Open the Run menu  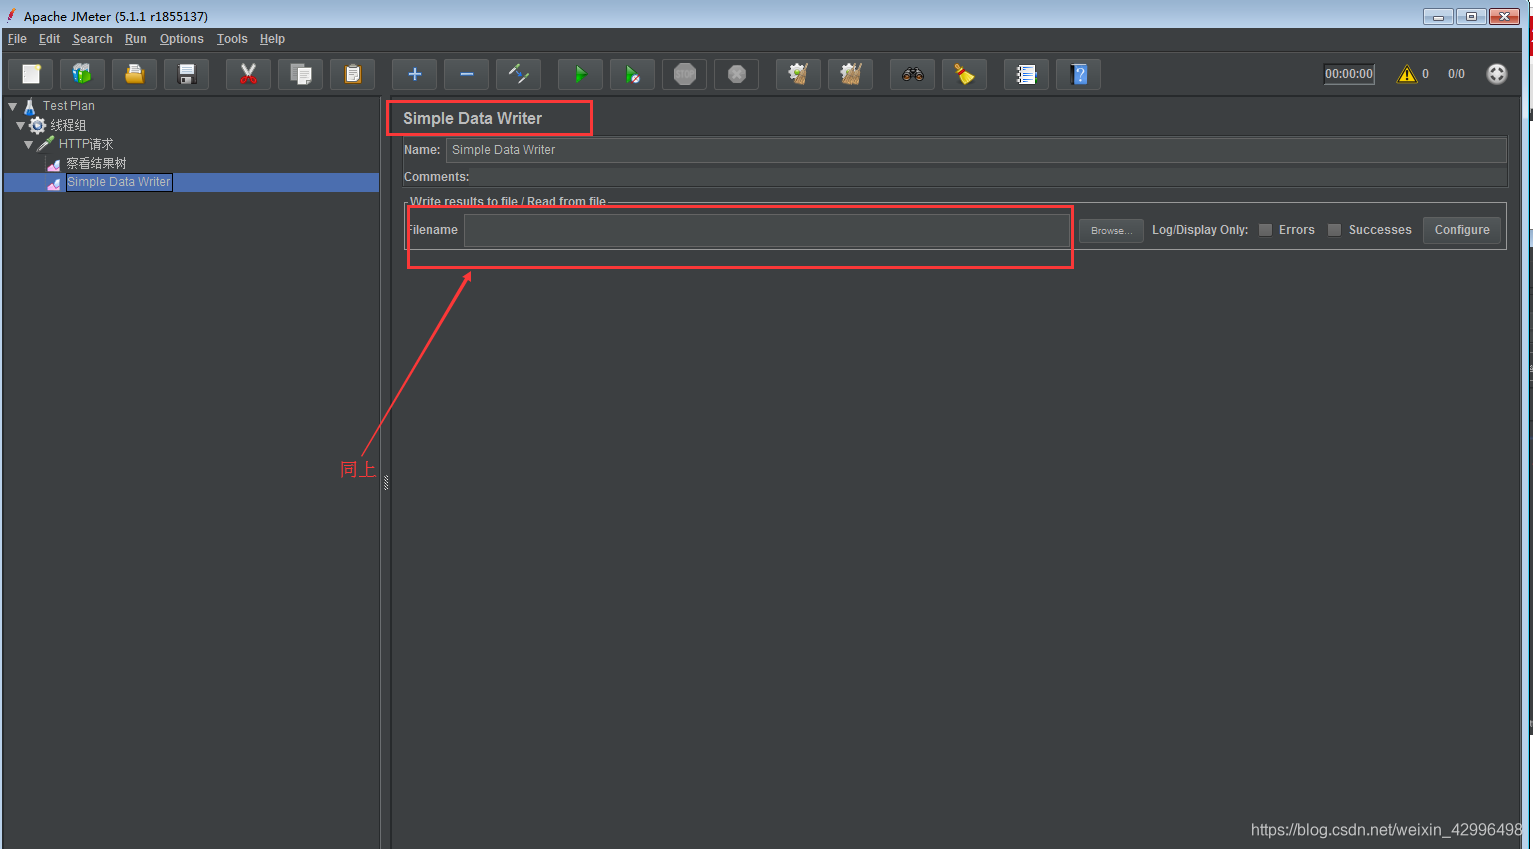(135, 39)
